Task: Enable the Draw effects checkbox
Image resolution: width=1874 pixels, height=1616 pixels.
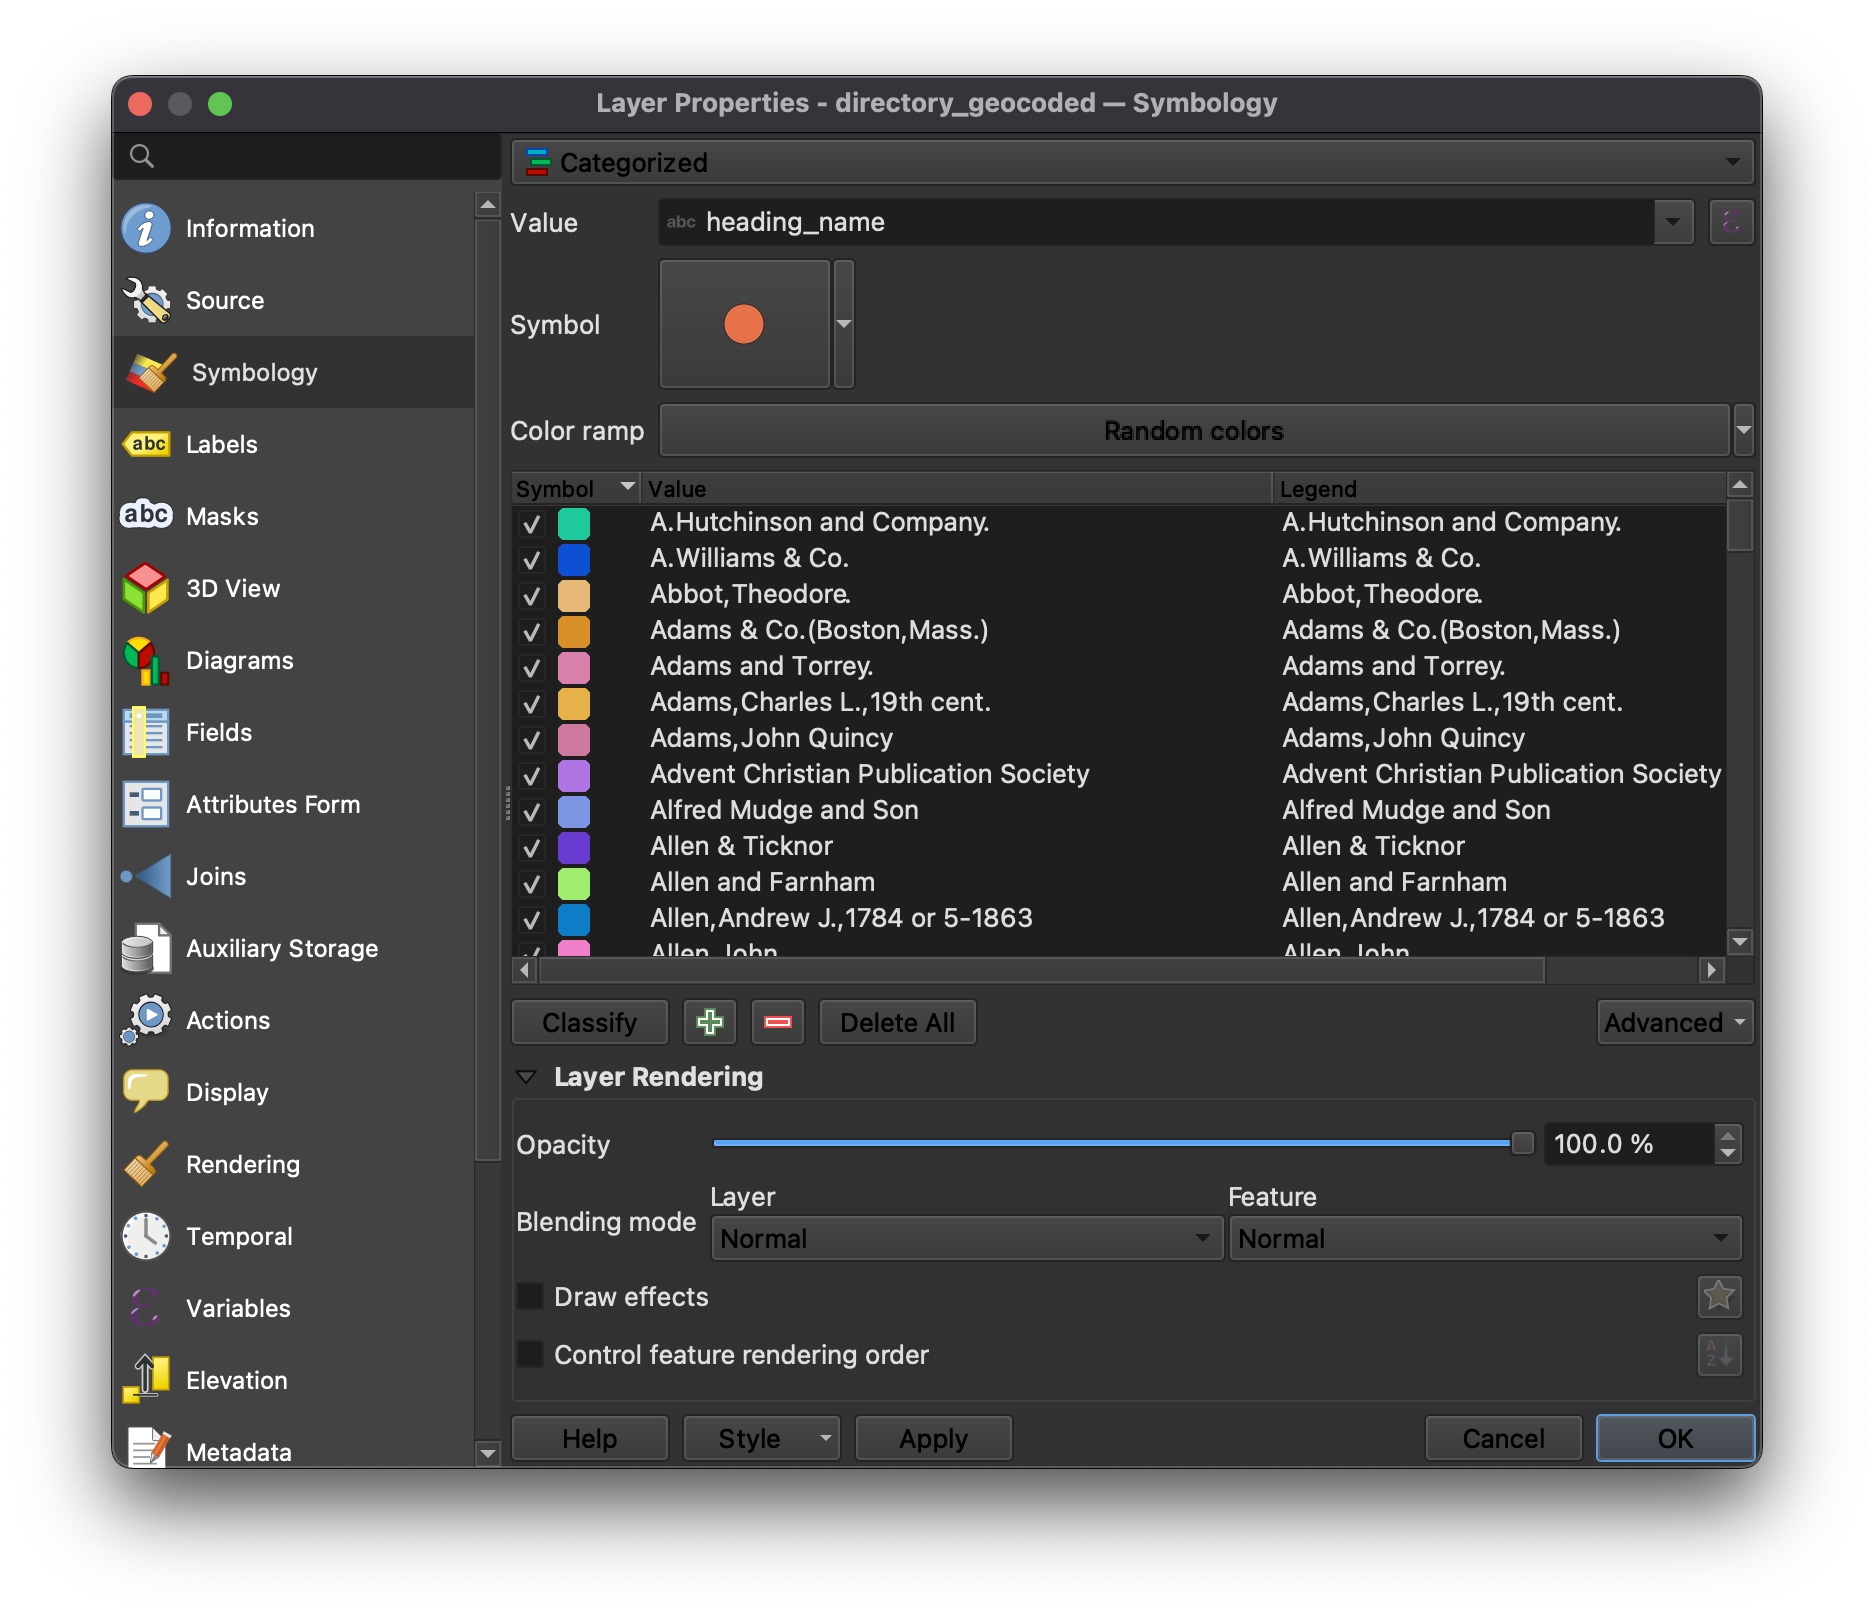Action: (x=530, y=1297)
